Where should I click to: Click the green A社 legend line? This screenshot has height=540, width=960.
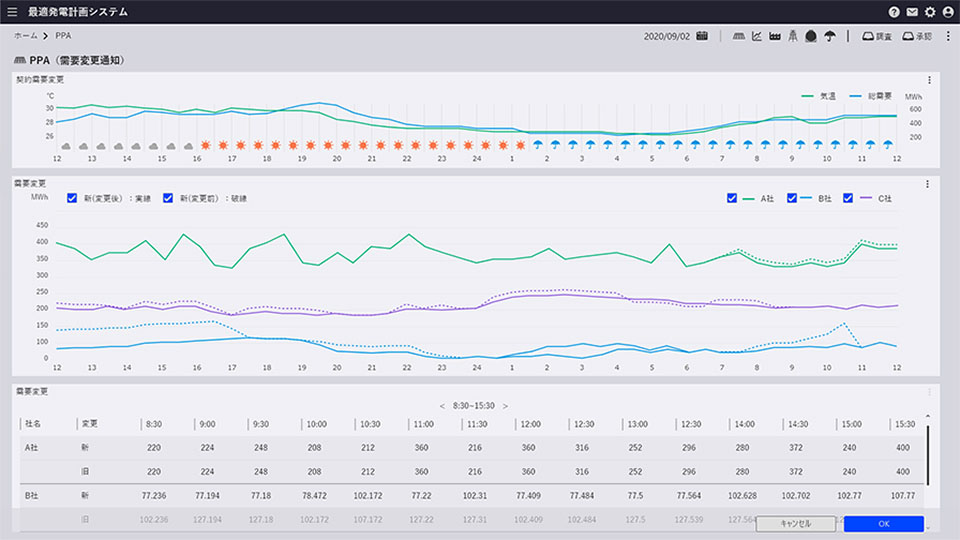pyautogui.click(x=748, y=198)
